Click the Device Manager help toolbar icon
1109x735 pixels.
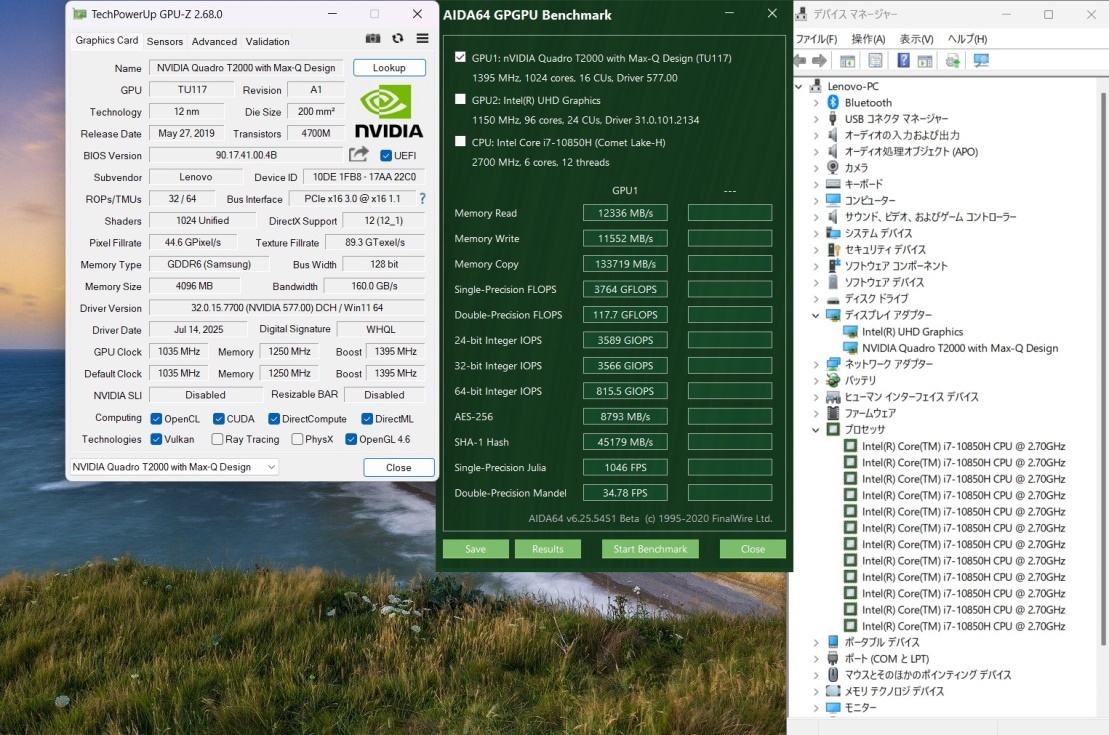tap(903, 61)
